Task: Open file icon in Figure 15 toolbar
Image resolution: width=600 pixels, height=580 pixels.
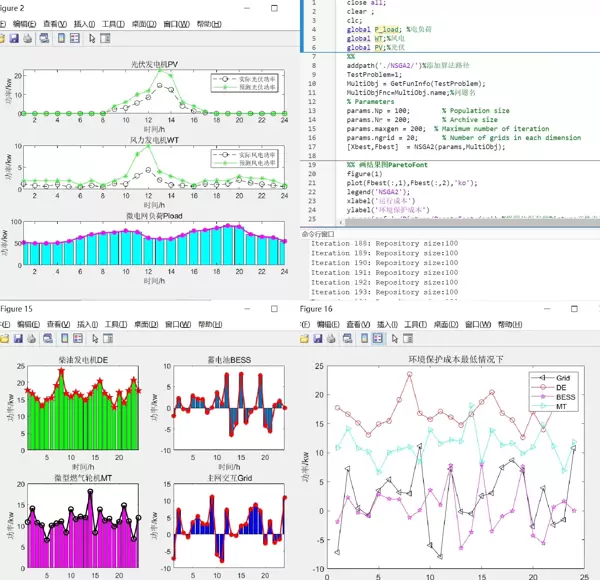Action: [x=2, y=340]
